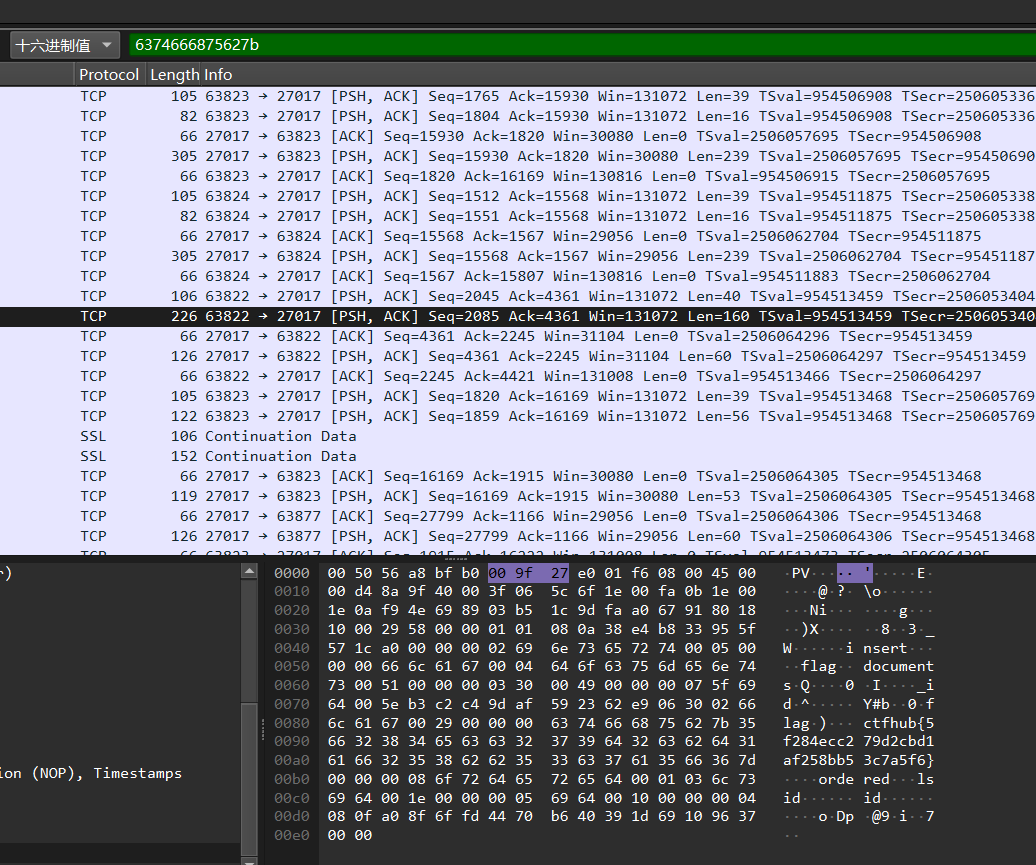Image resolution: width=1036 pixels, height=865 pixels.
Task: Click the Info column header
Action: coord(218,75)
